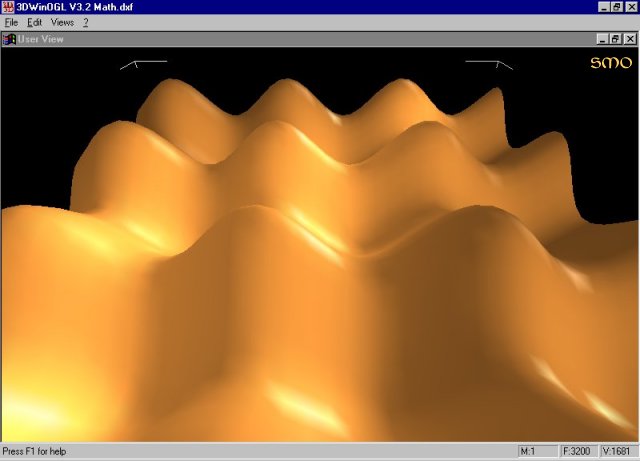The height and width of the screenshot is (461, 640).
Task: Click the F:3200 status bar field
Action: tap(579, 451)
